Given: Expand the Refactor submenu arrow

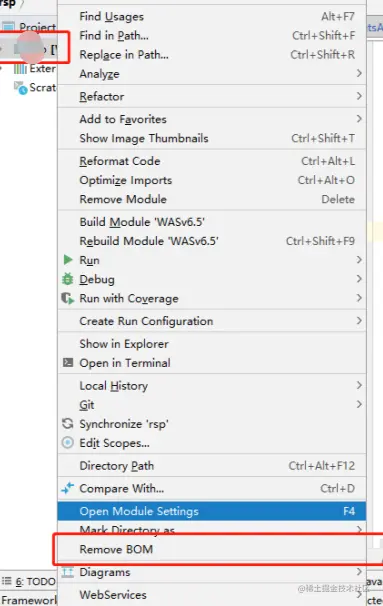Looking at the screenshot, I should (x=359, y=96).
